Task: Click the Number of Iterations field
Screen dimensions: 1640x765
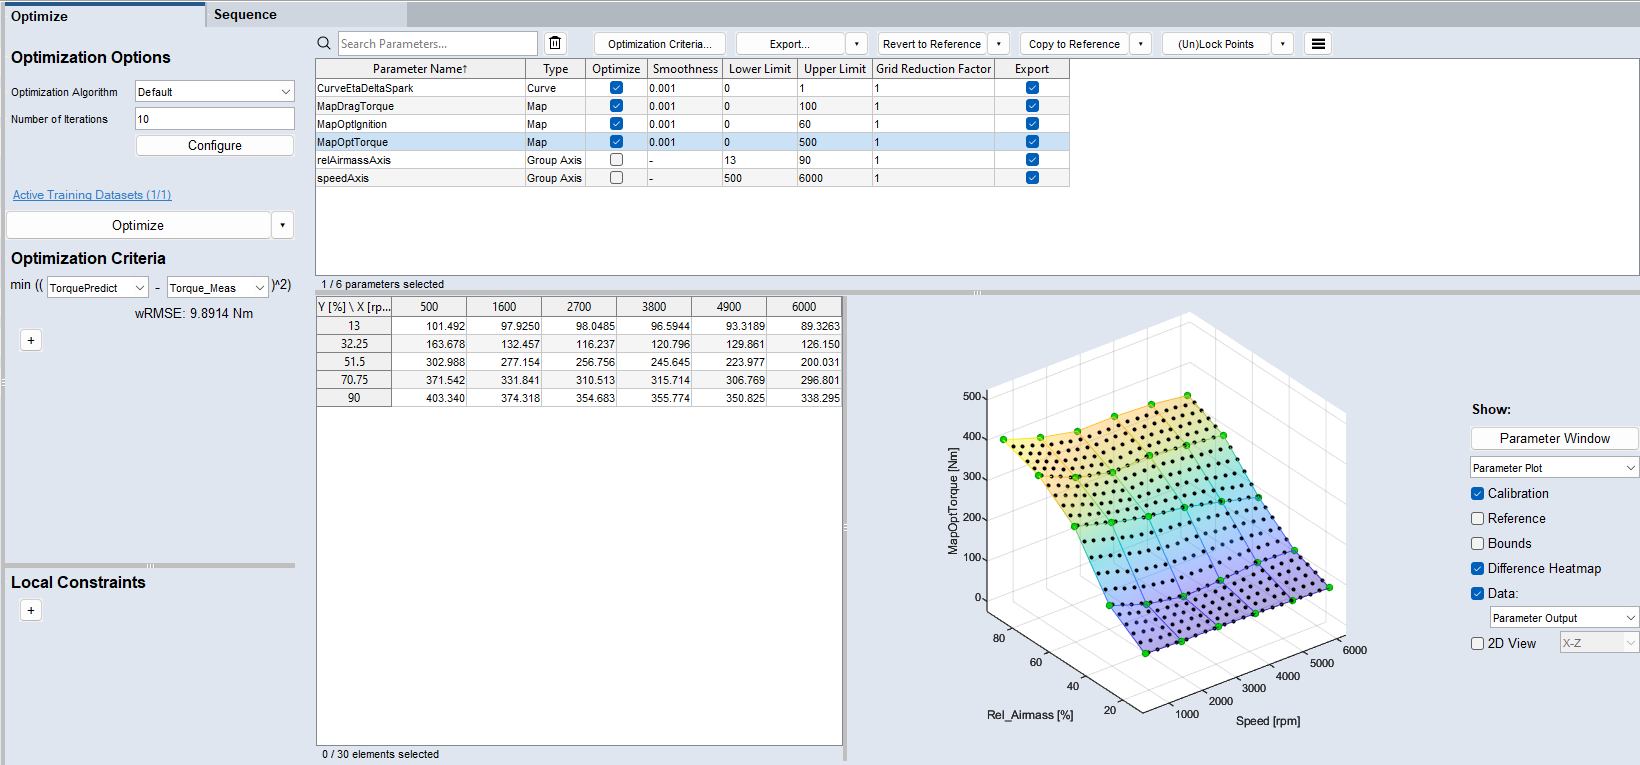Action: [x=215, y=119]
